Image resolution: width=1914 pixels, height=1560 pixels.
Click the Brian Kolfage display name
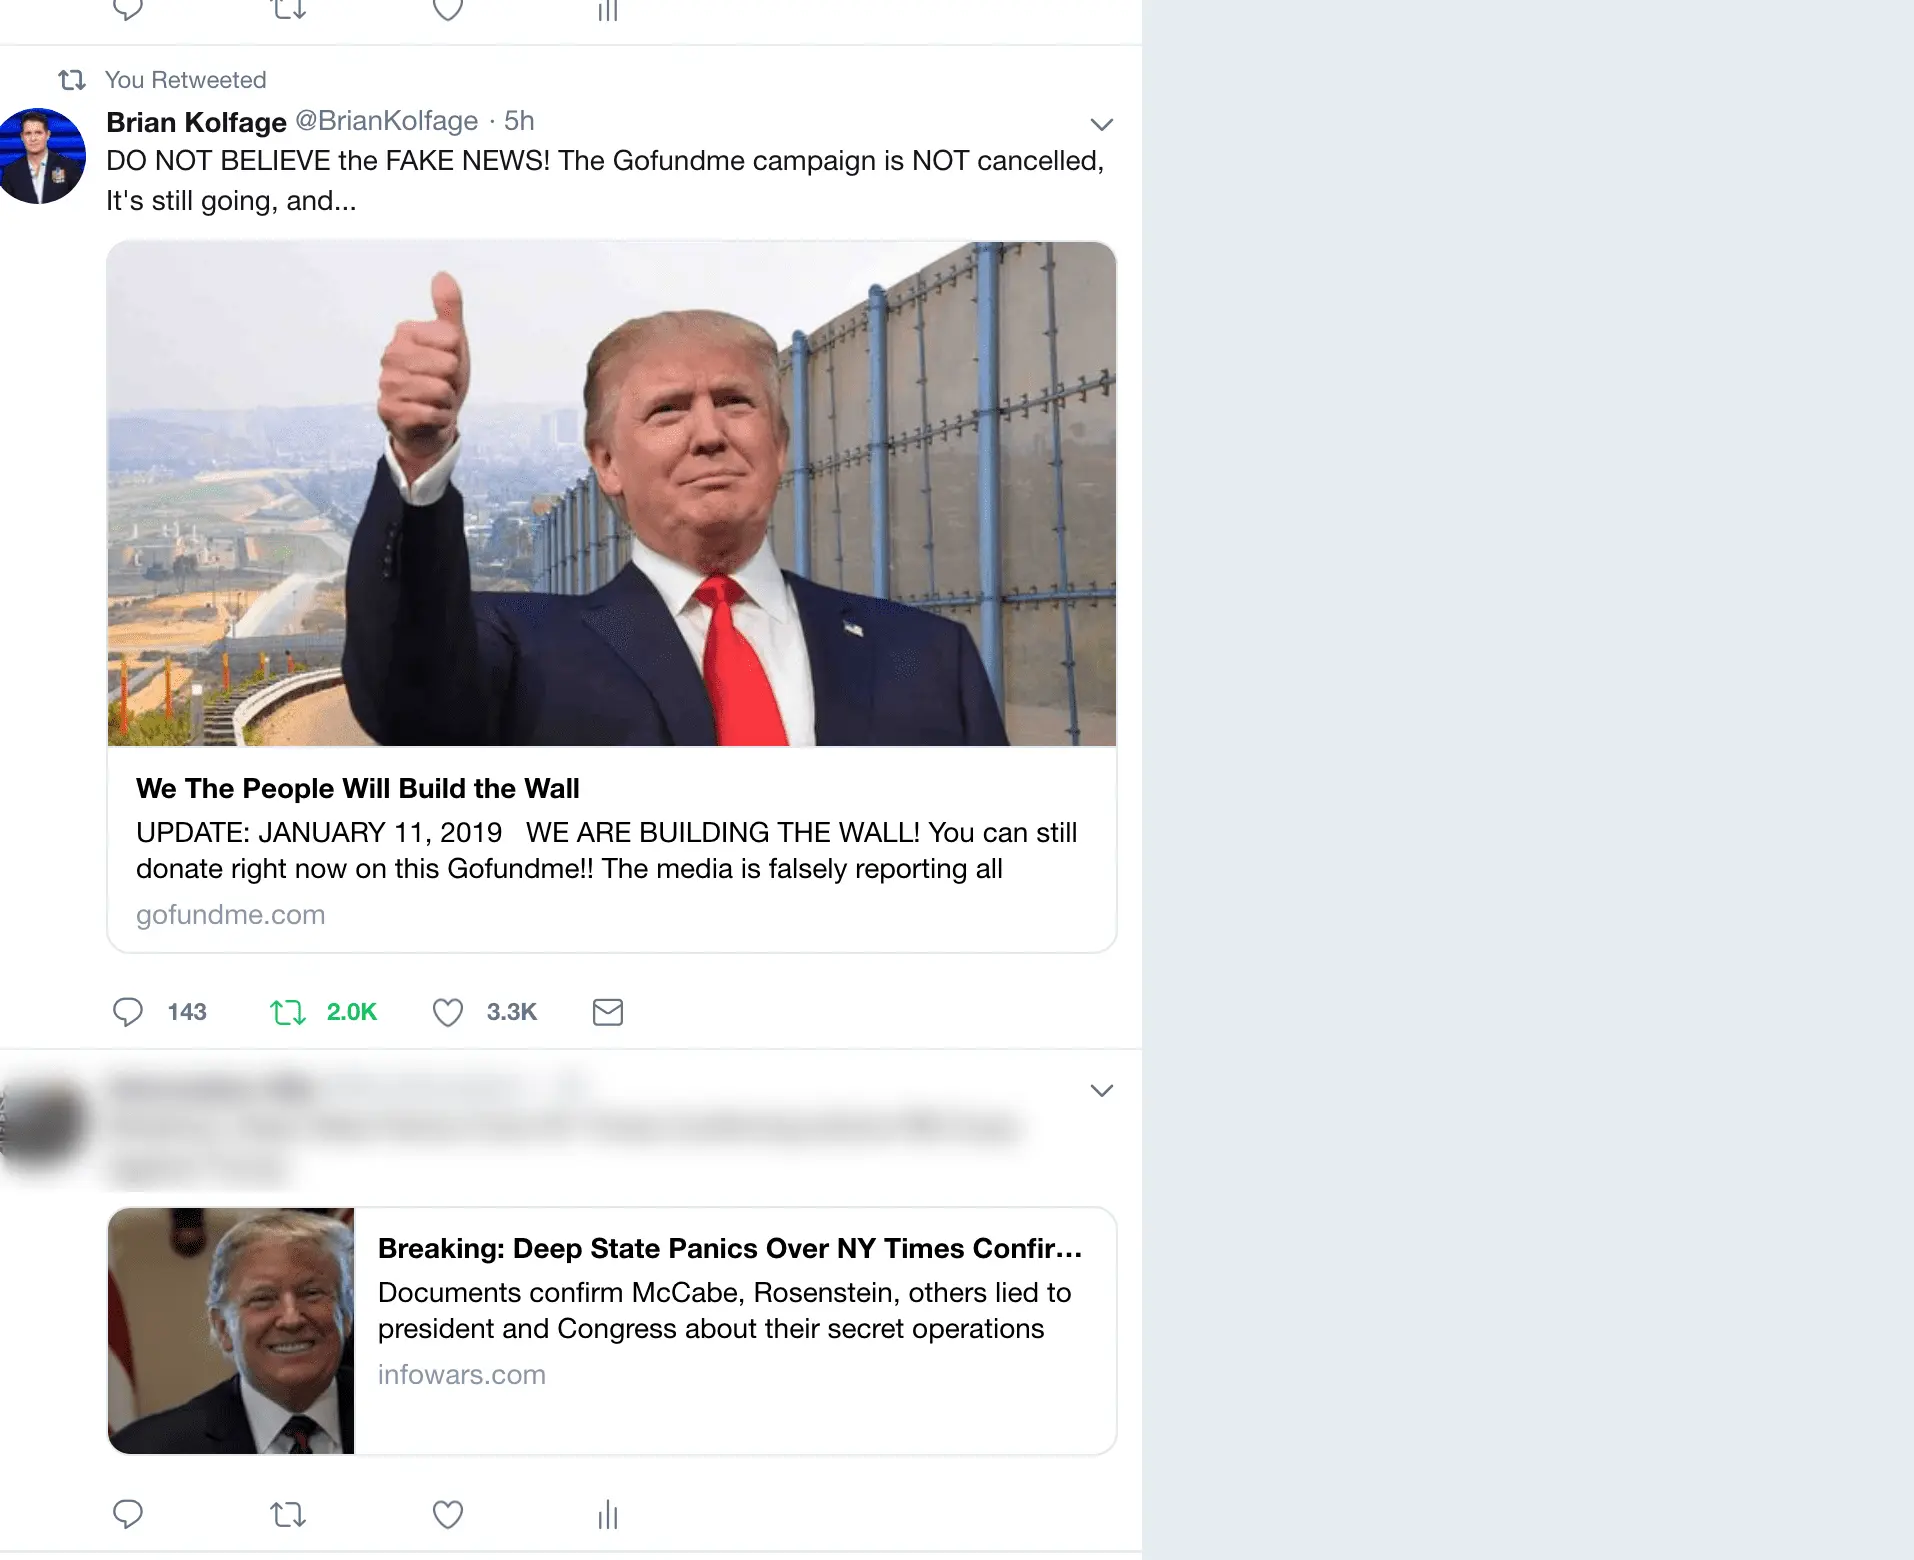coord(196,122)
